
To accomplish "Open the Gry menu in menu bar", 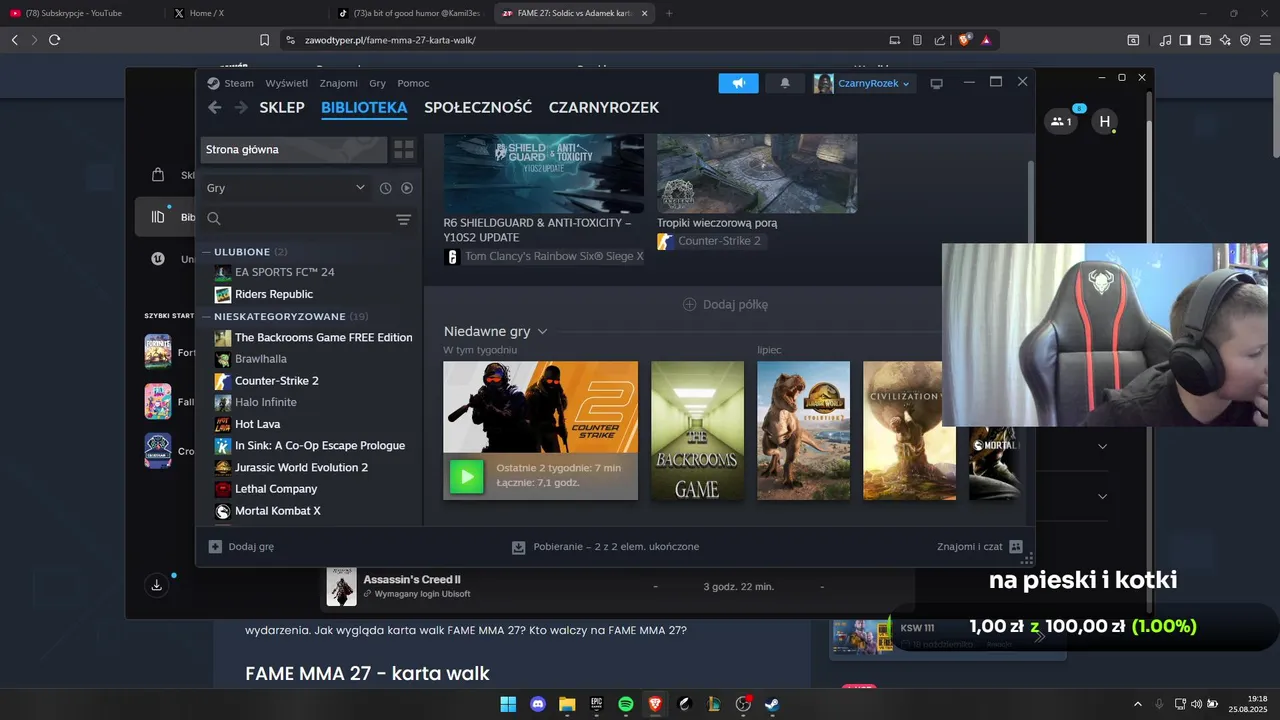I will tap(377, 83).
